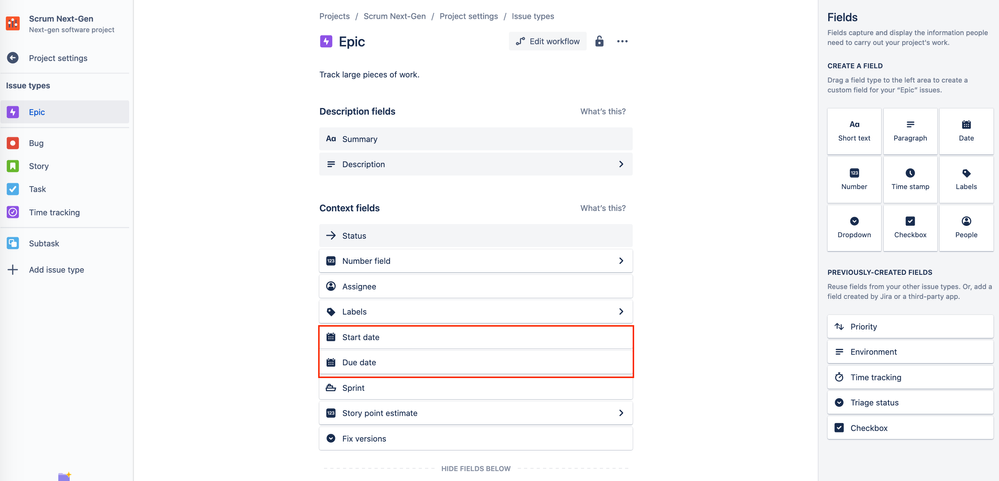Select the Short text field type tile
The width and height of the screenshot is (999, 481).
coord(854,131)
